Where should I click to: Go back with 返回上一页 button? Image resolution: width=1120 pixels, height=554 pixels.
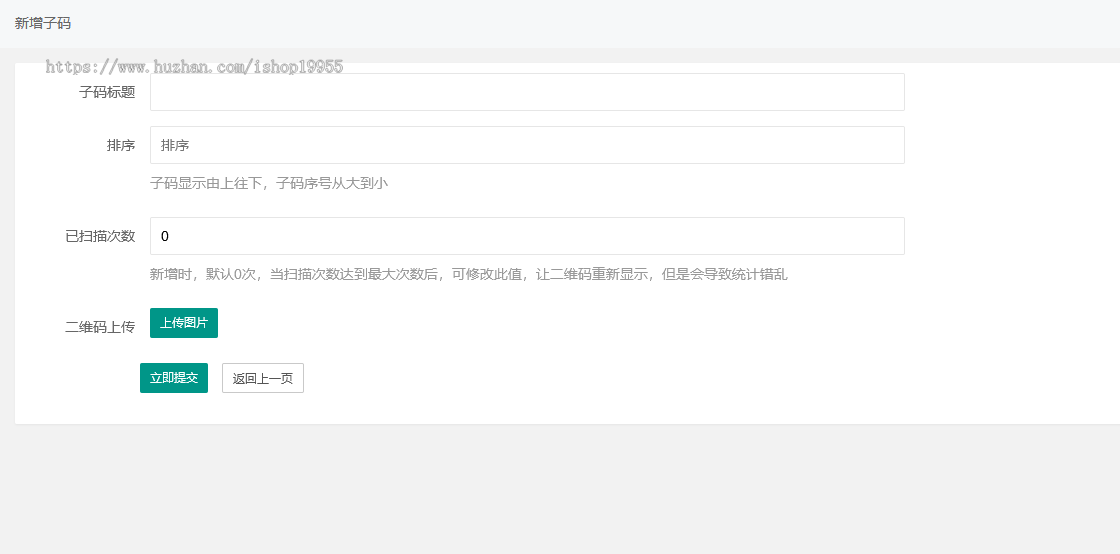point(263,378)
